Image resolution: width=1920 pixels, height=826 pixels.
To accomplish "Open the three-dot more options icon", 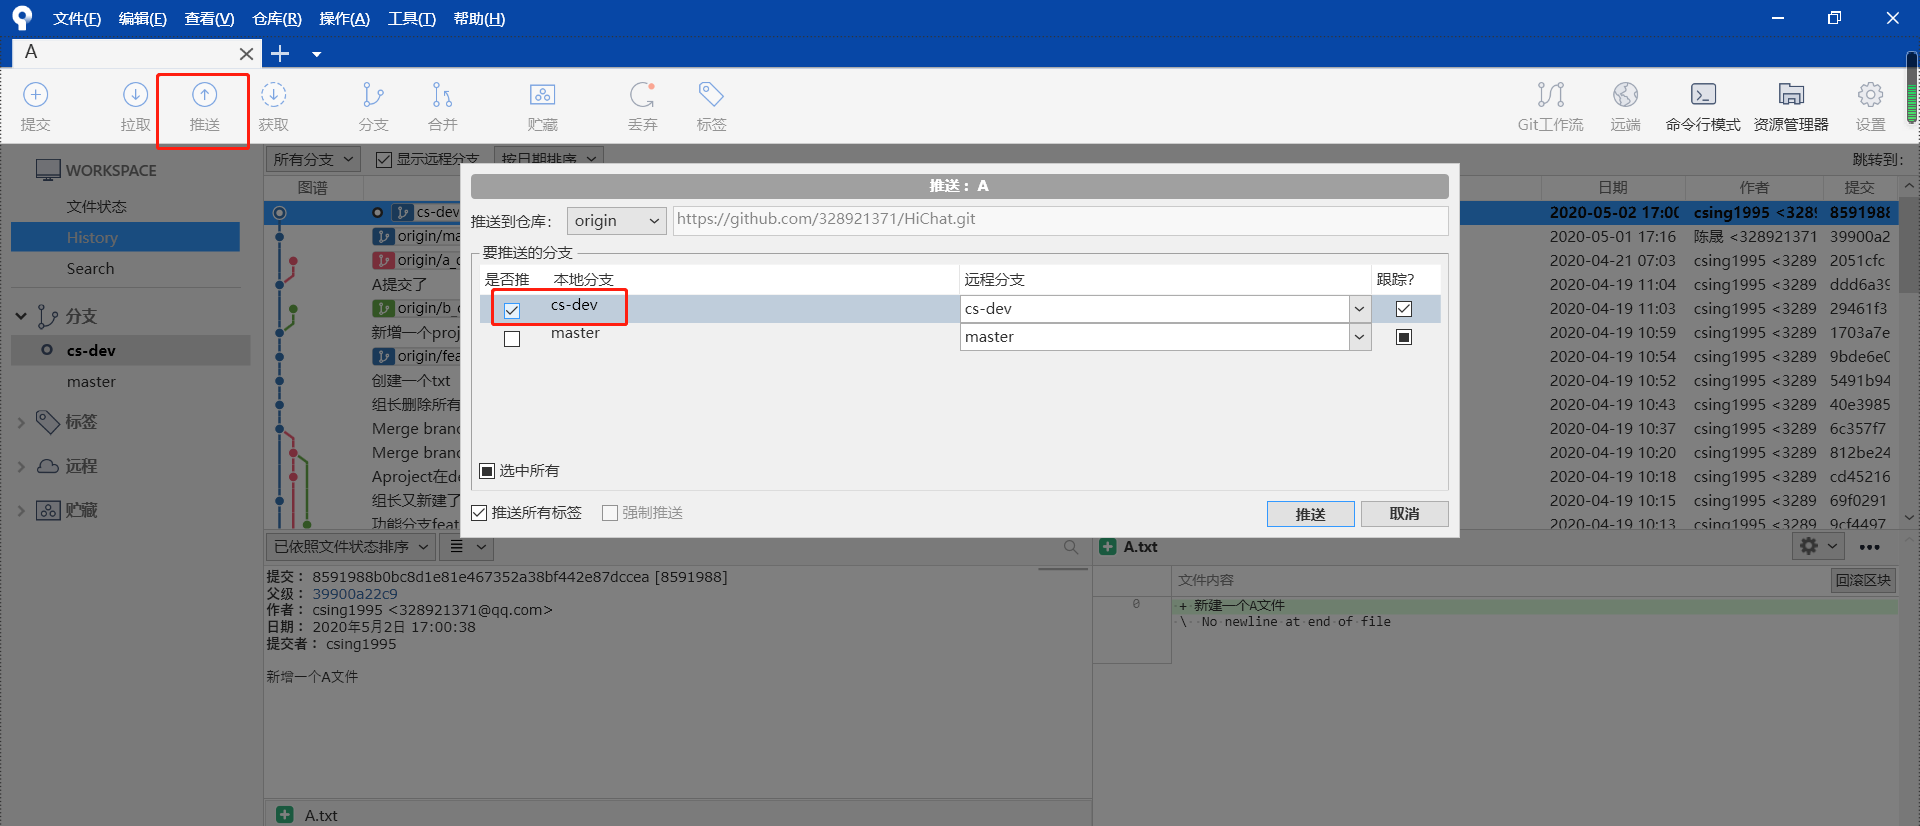I will click(x=1869, y=547).
